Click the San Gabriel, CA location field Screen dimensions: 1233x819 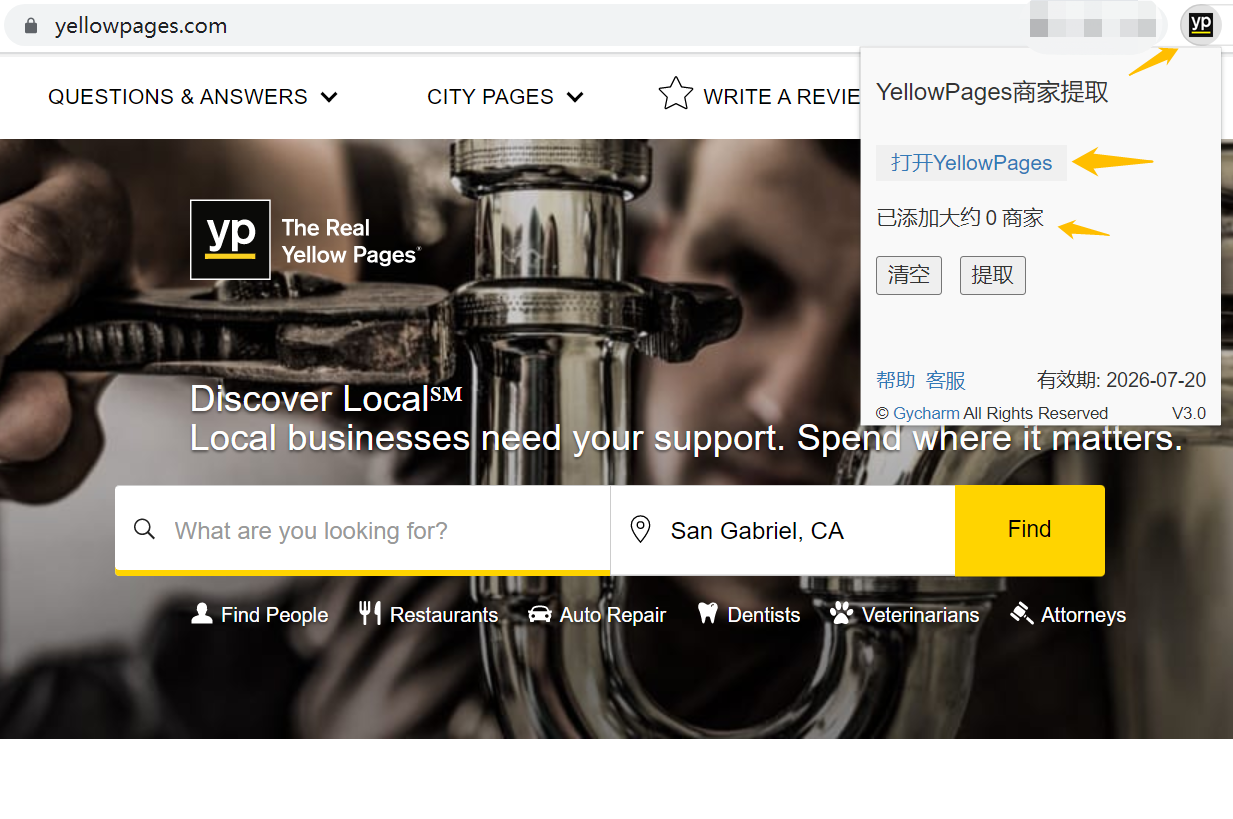(x=783, y=530)
